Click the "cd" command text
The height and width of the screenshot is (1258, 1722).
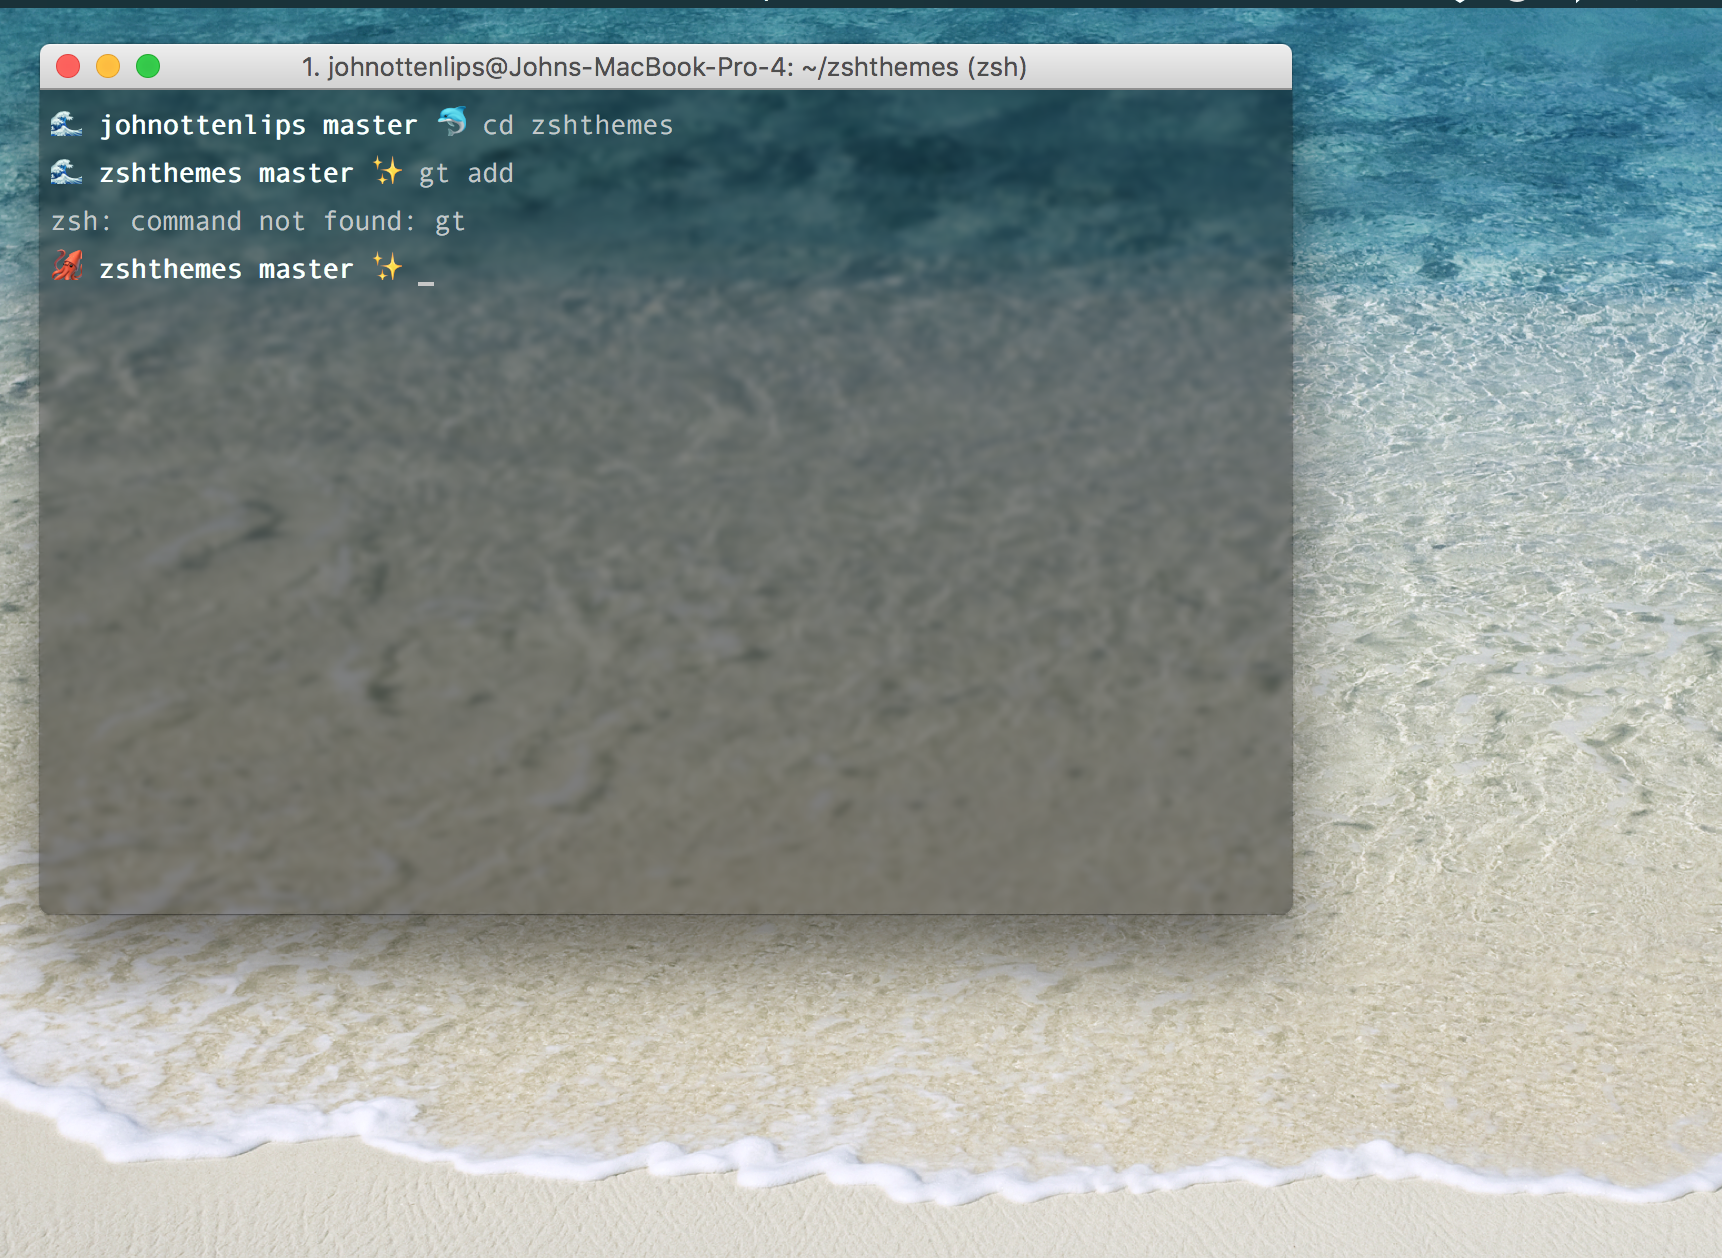pyautogui.click(x=497, y=125)
